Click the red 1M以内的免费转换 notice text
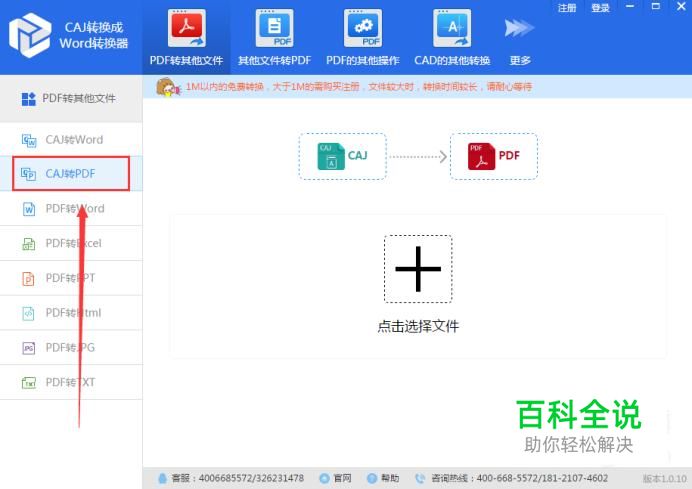 [x=358, y=87]
